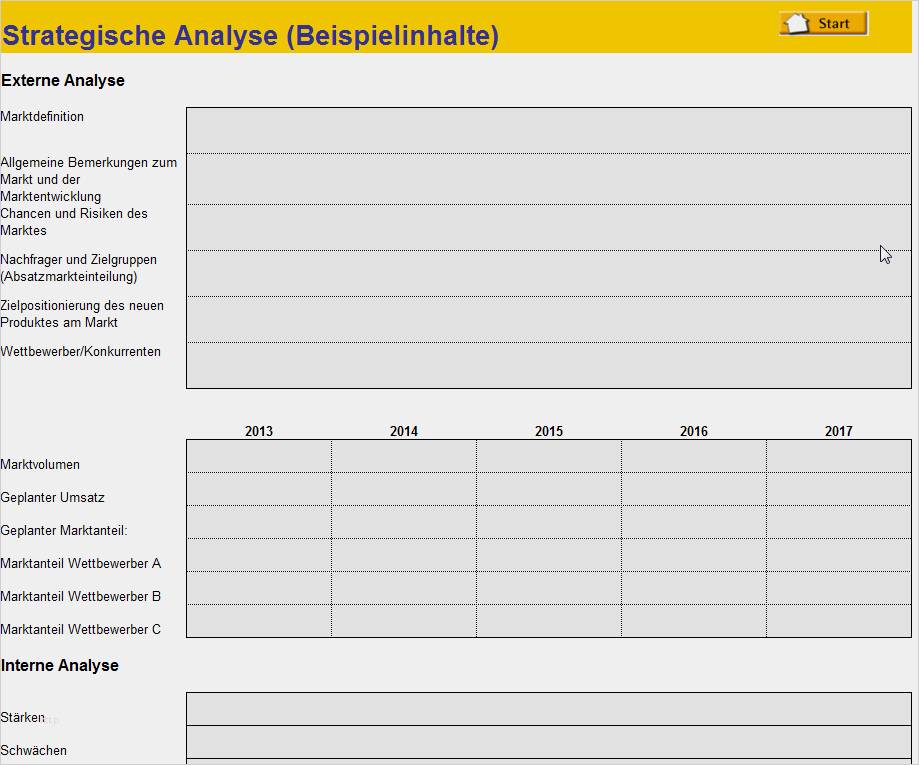Select Marktvolumen cell for 2015

[549, 457]
